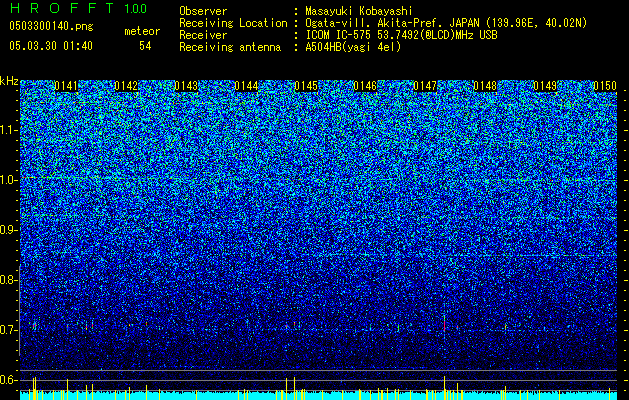This screenshot has height=400, width=629.
Task: Click the HROFFT 1.00 title text
Action: pyautogui.click(x=79, y=8)
